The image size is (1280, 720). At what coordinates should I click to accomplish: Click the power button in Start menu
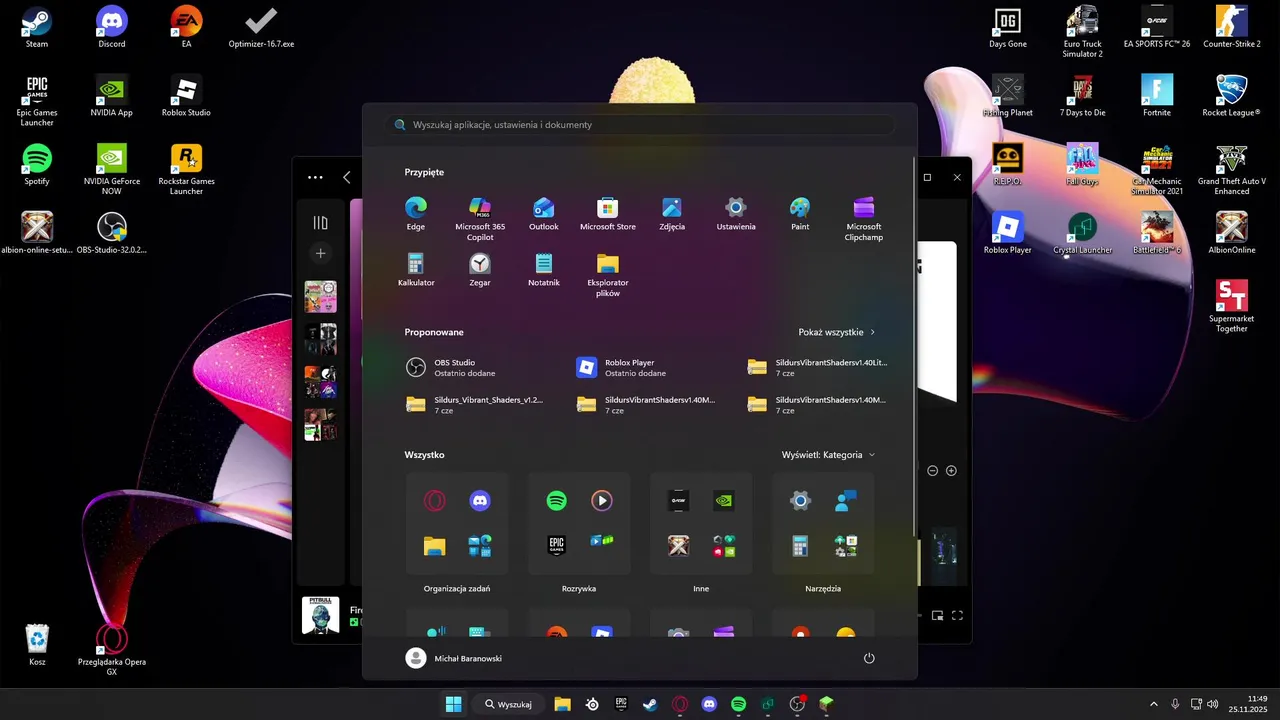(x=869, y=658)
